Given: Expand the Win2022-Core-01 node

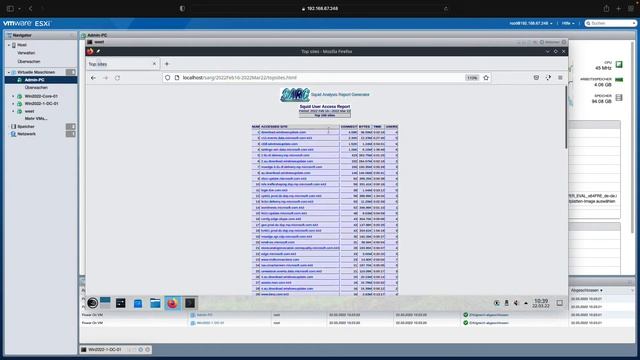Looking at the screenshot, I should (x=13, y=96).
